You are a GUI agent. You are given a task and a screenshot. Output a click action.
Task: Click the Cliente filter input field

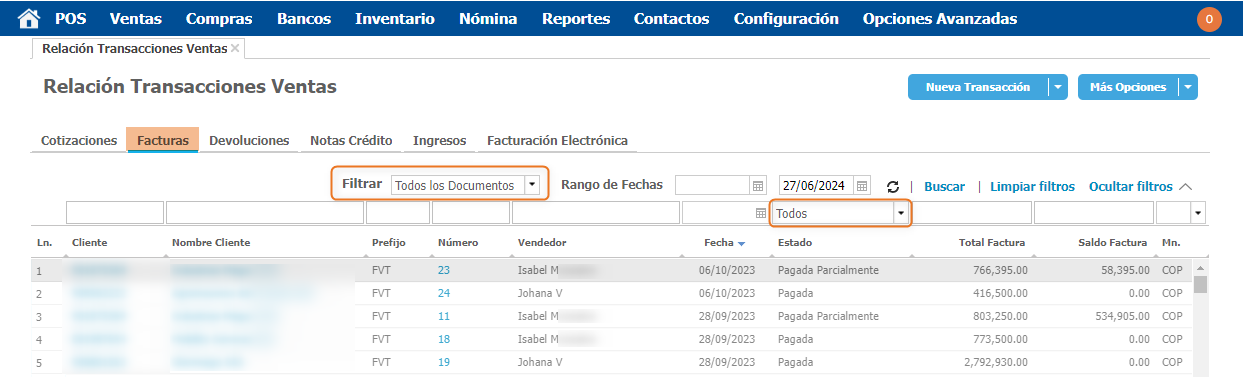click(115, 213)
